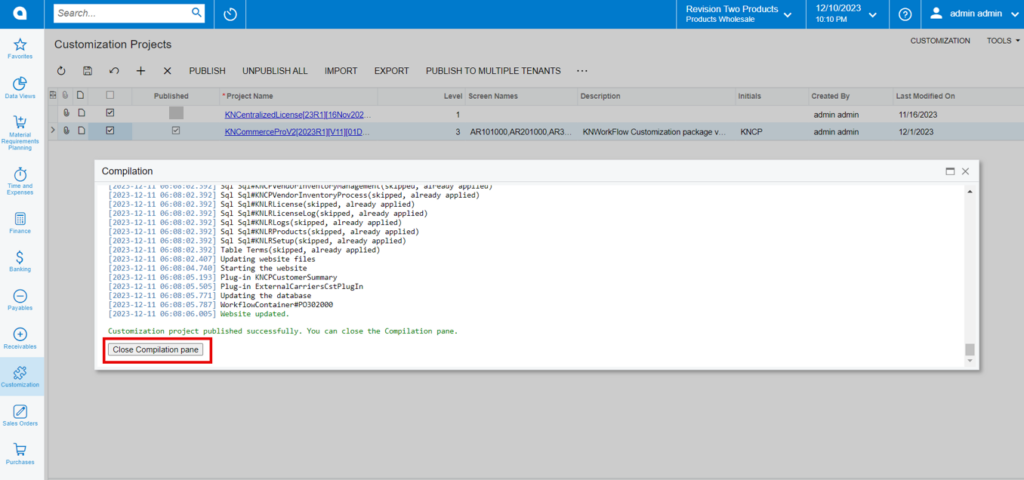Image resolution: width=1024 pixels, height=480 pixels.
Task: Open the Customization workspace
Action: [x=20, y=377]
